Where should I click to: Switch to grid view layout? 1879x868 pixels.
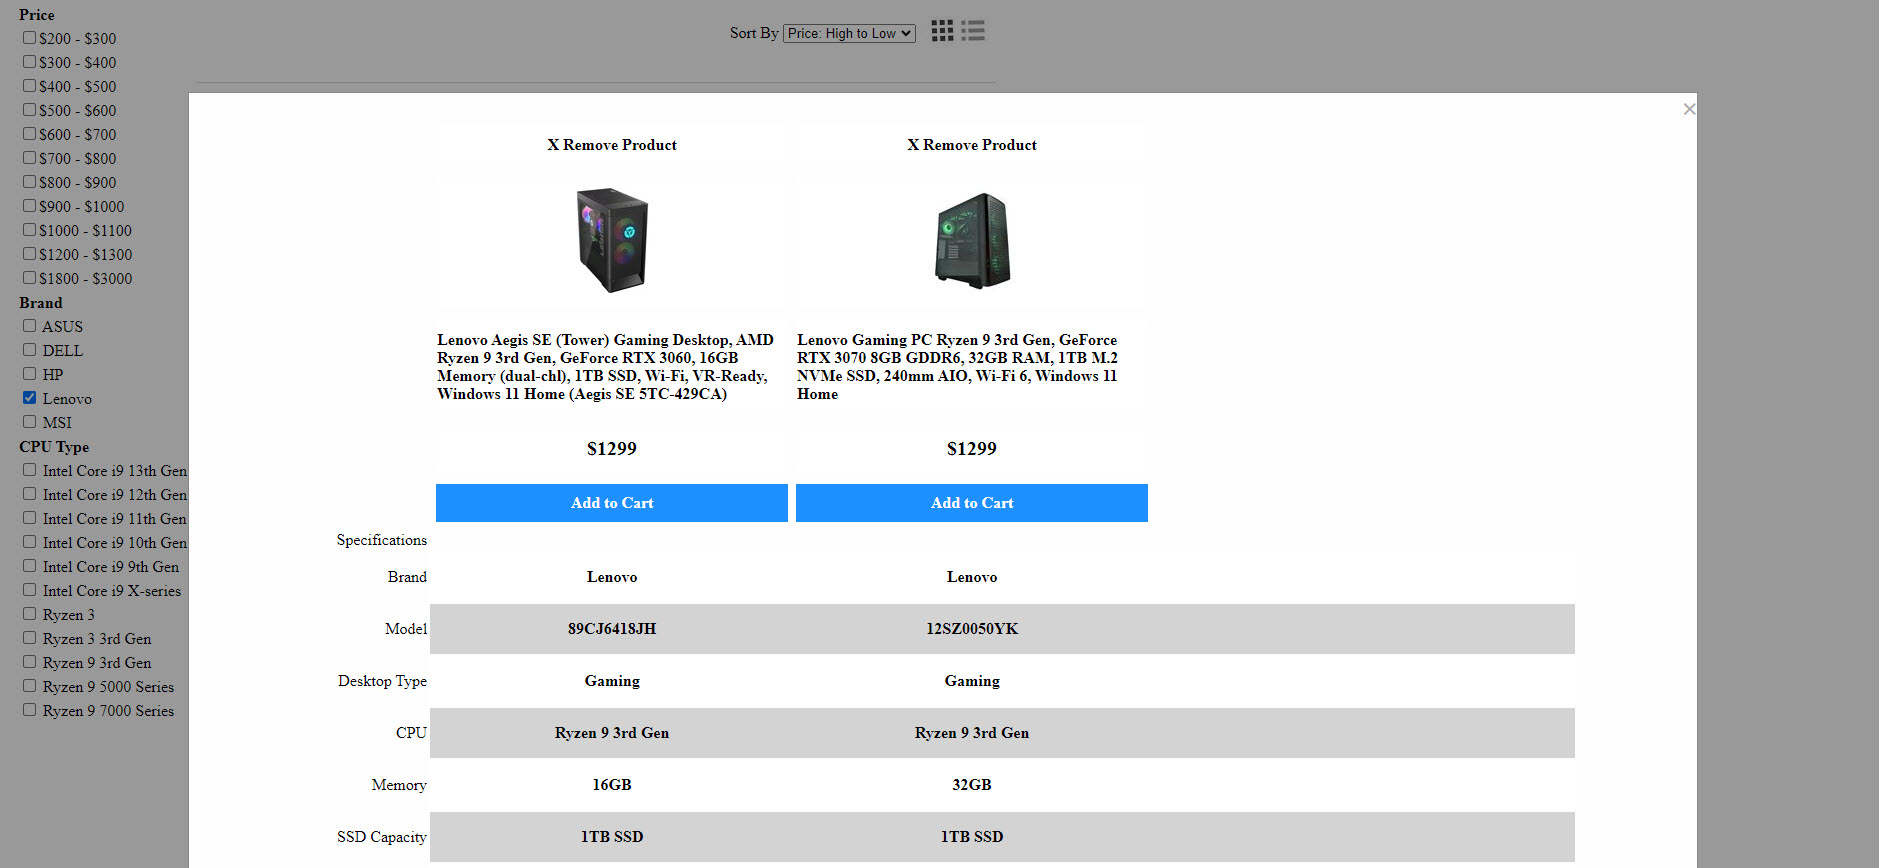point(941,31)
